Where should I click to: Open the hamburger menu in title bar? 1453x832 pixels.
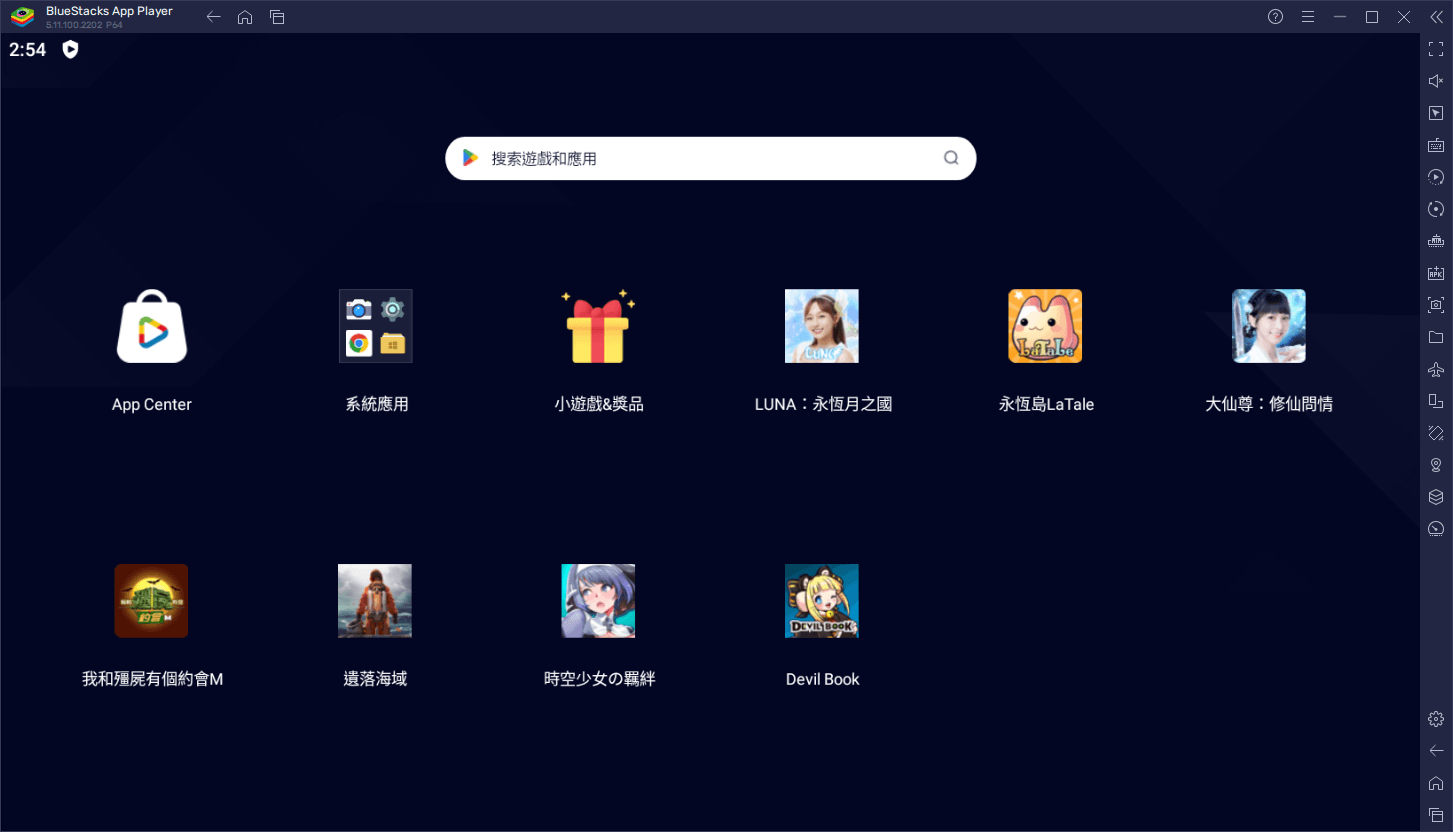pyautogui.click(x=1307, y=17)
